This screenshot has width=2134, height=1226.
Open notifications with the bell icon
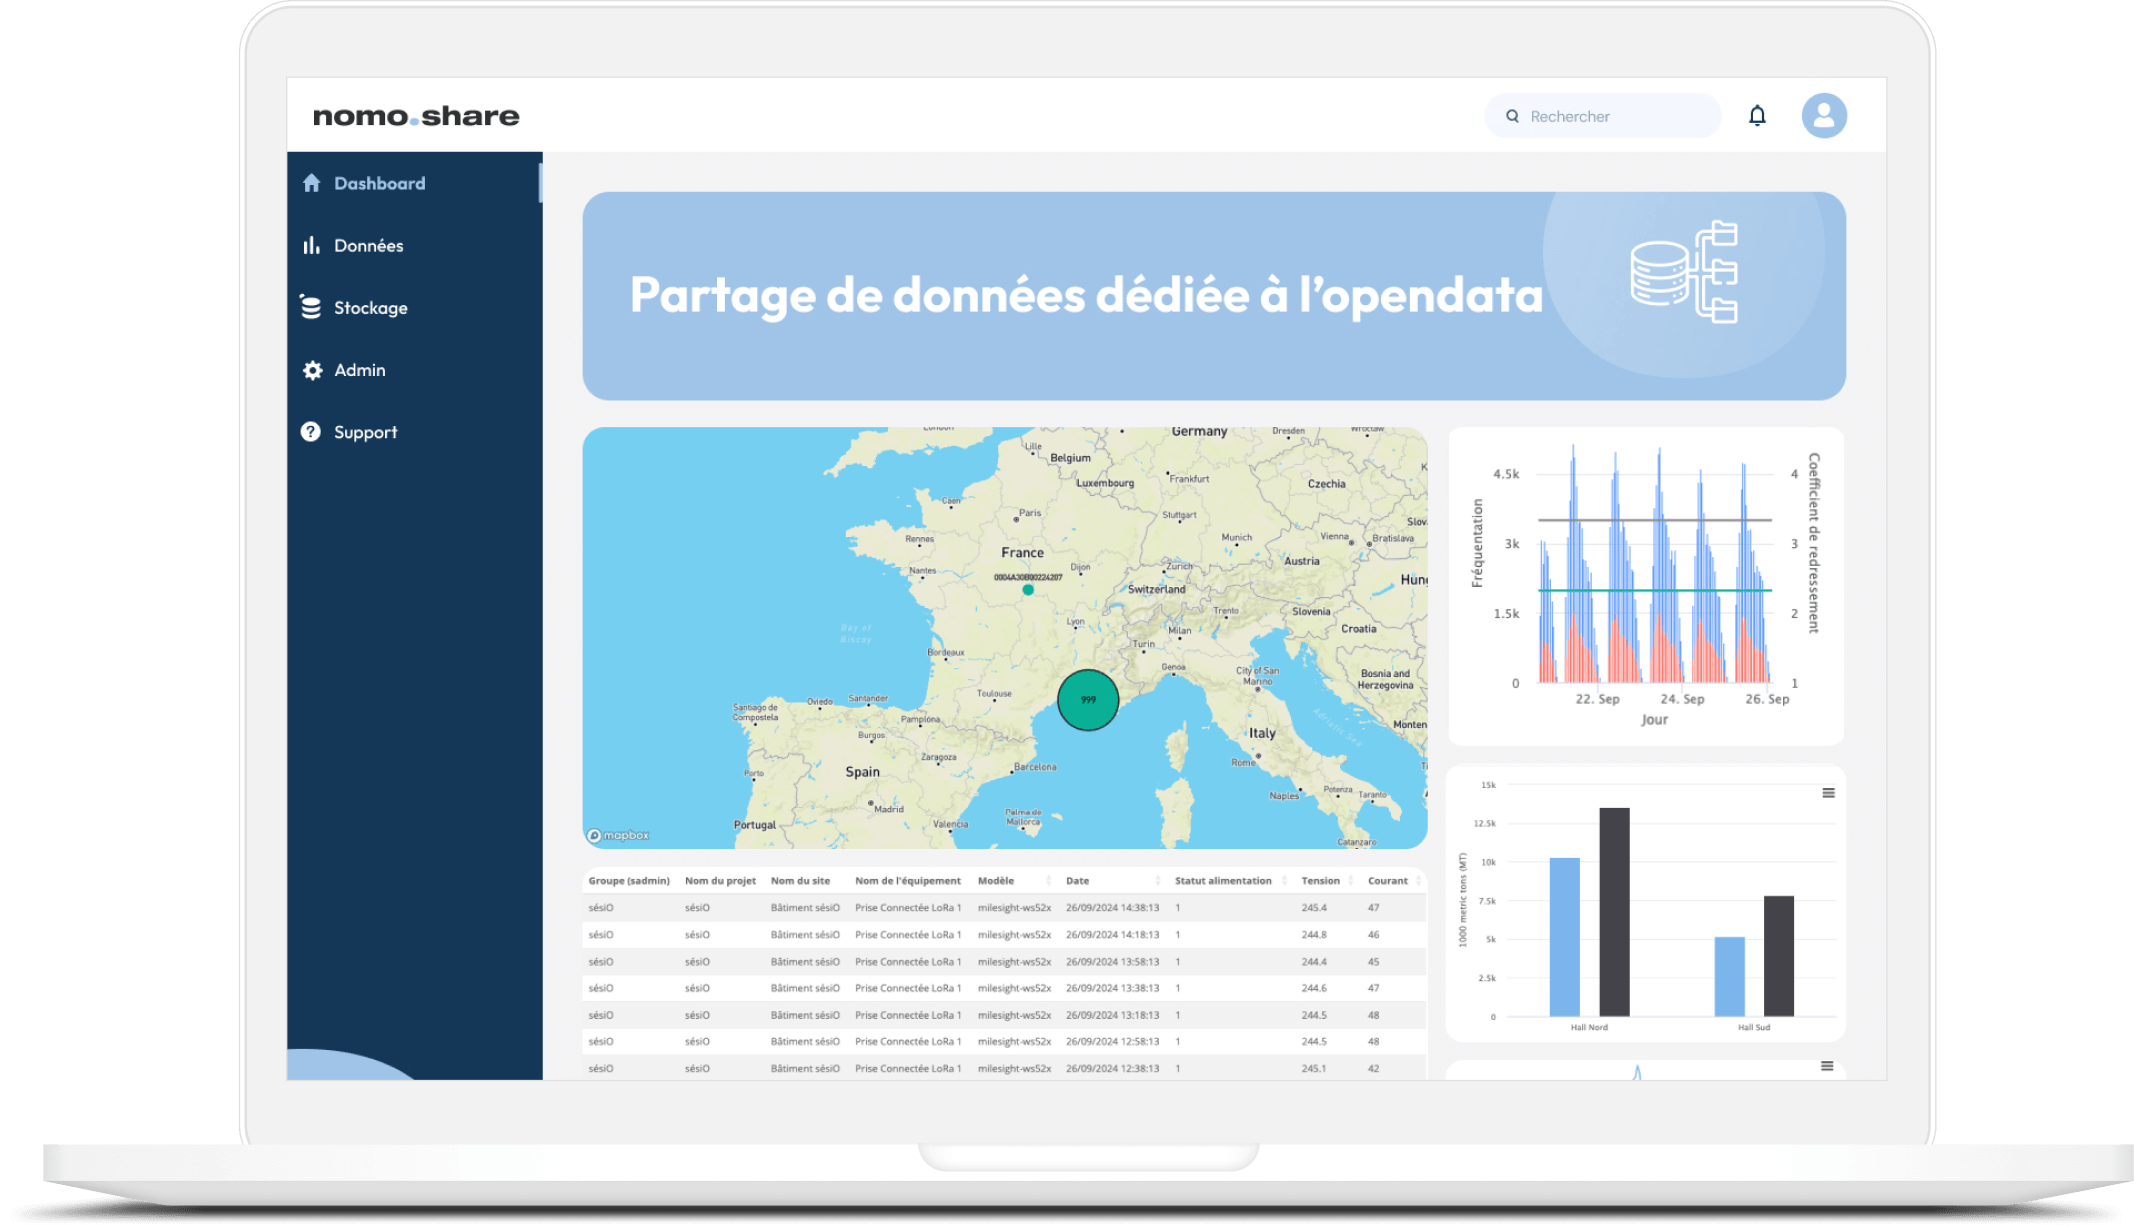(x=1757, y=116)
